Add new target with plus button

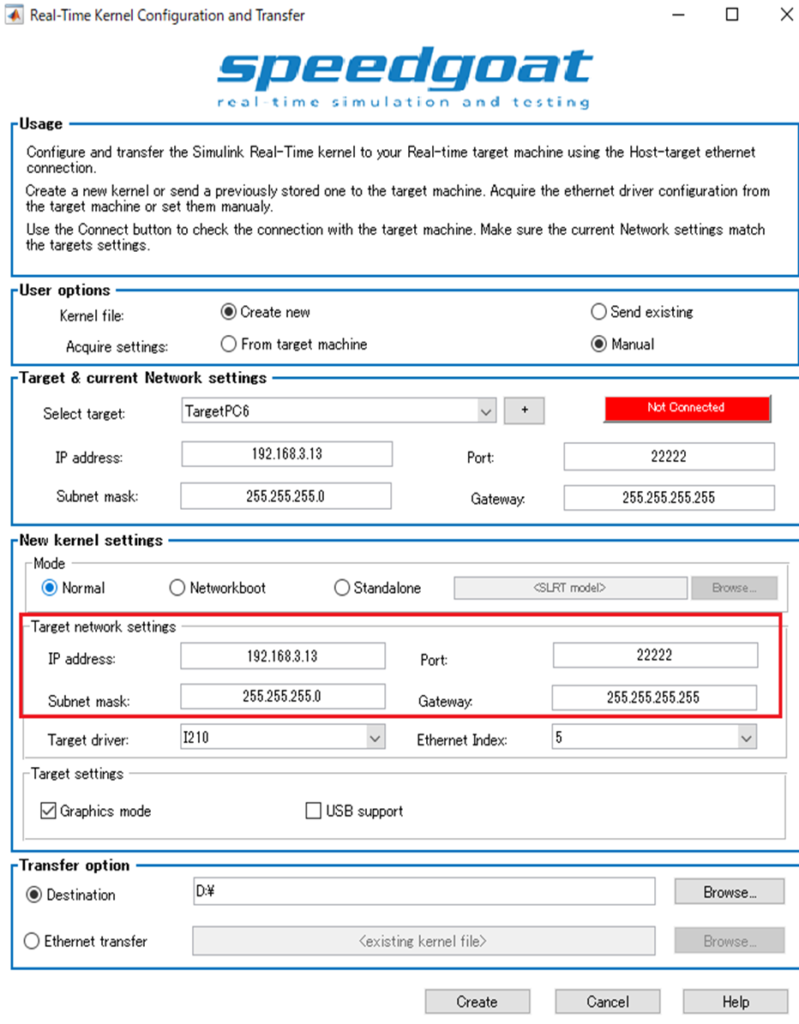click(524, 410)
